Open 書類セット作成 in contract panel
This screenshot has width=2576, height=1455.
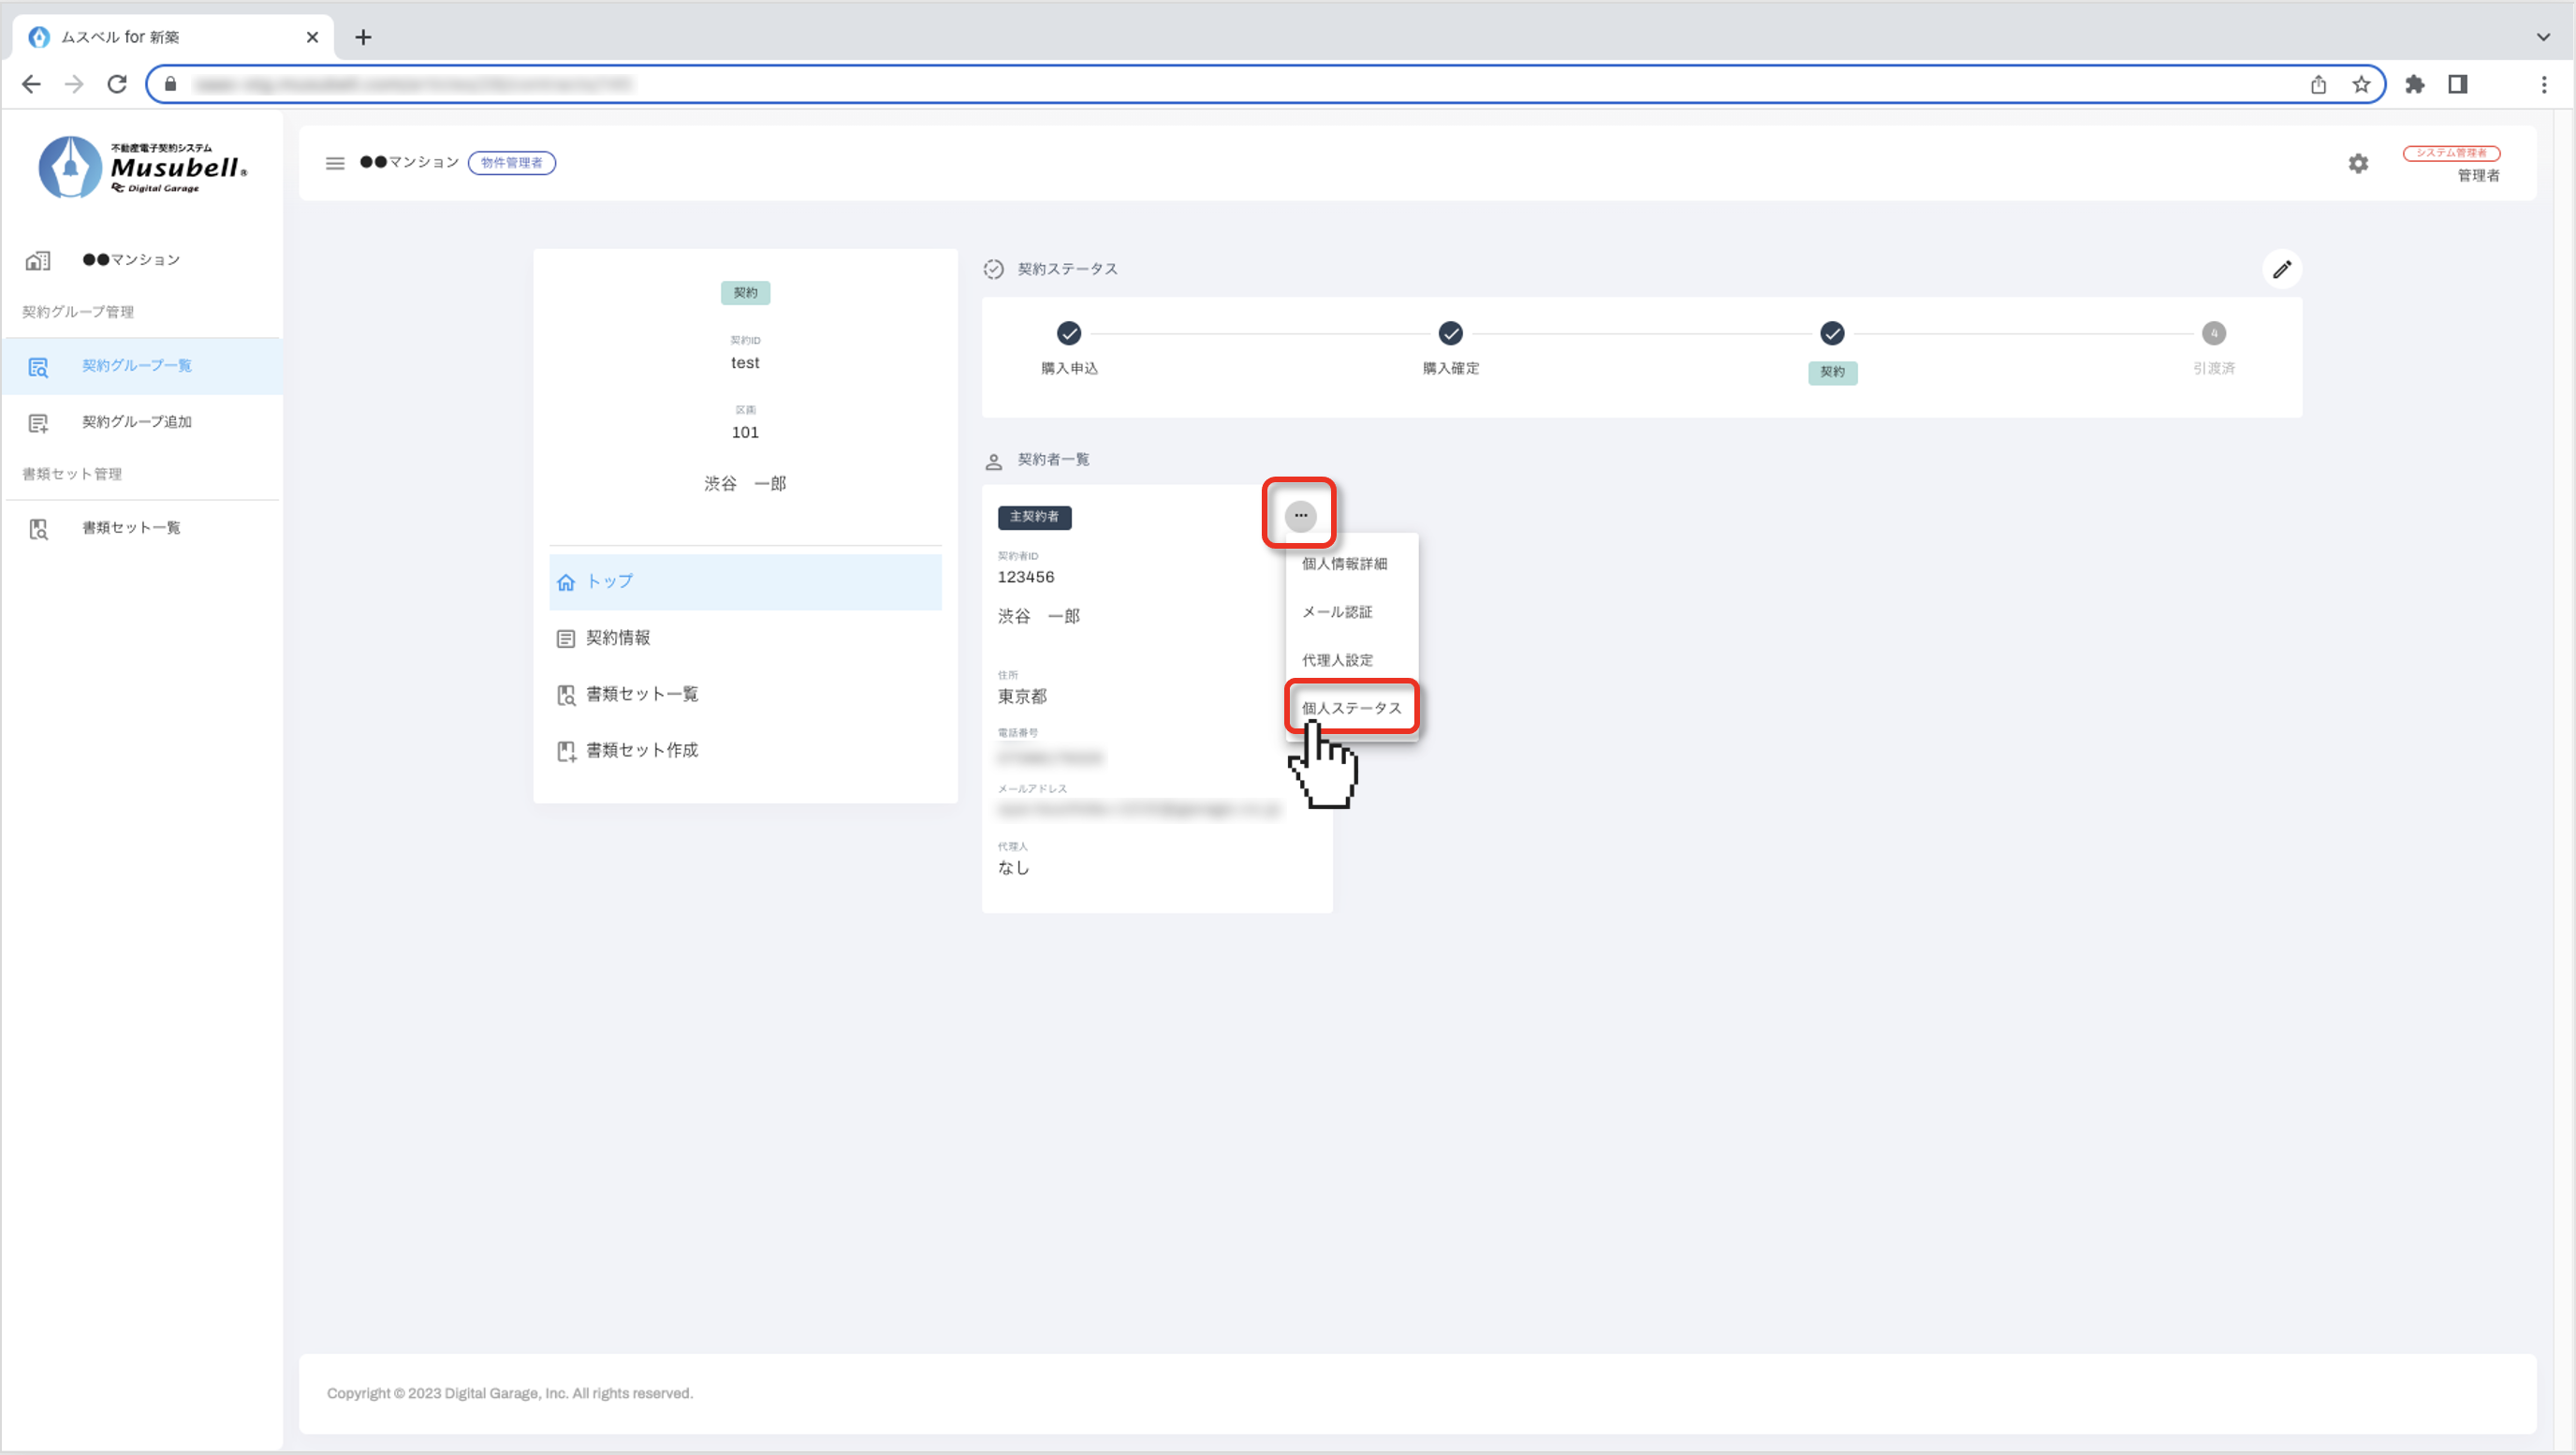[x=641, y=750]
